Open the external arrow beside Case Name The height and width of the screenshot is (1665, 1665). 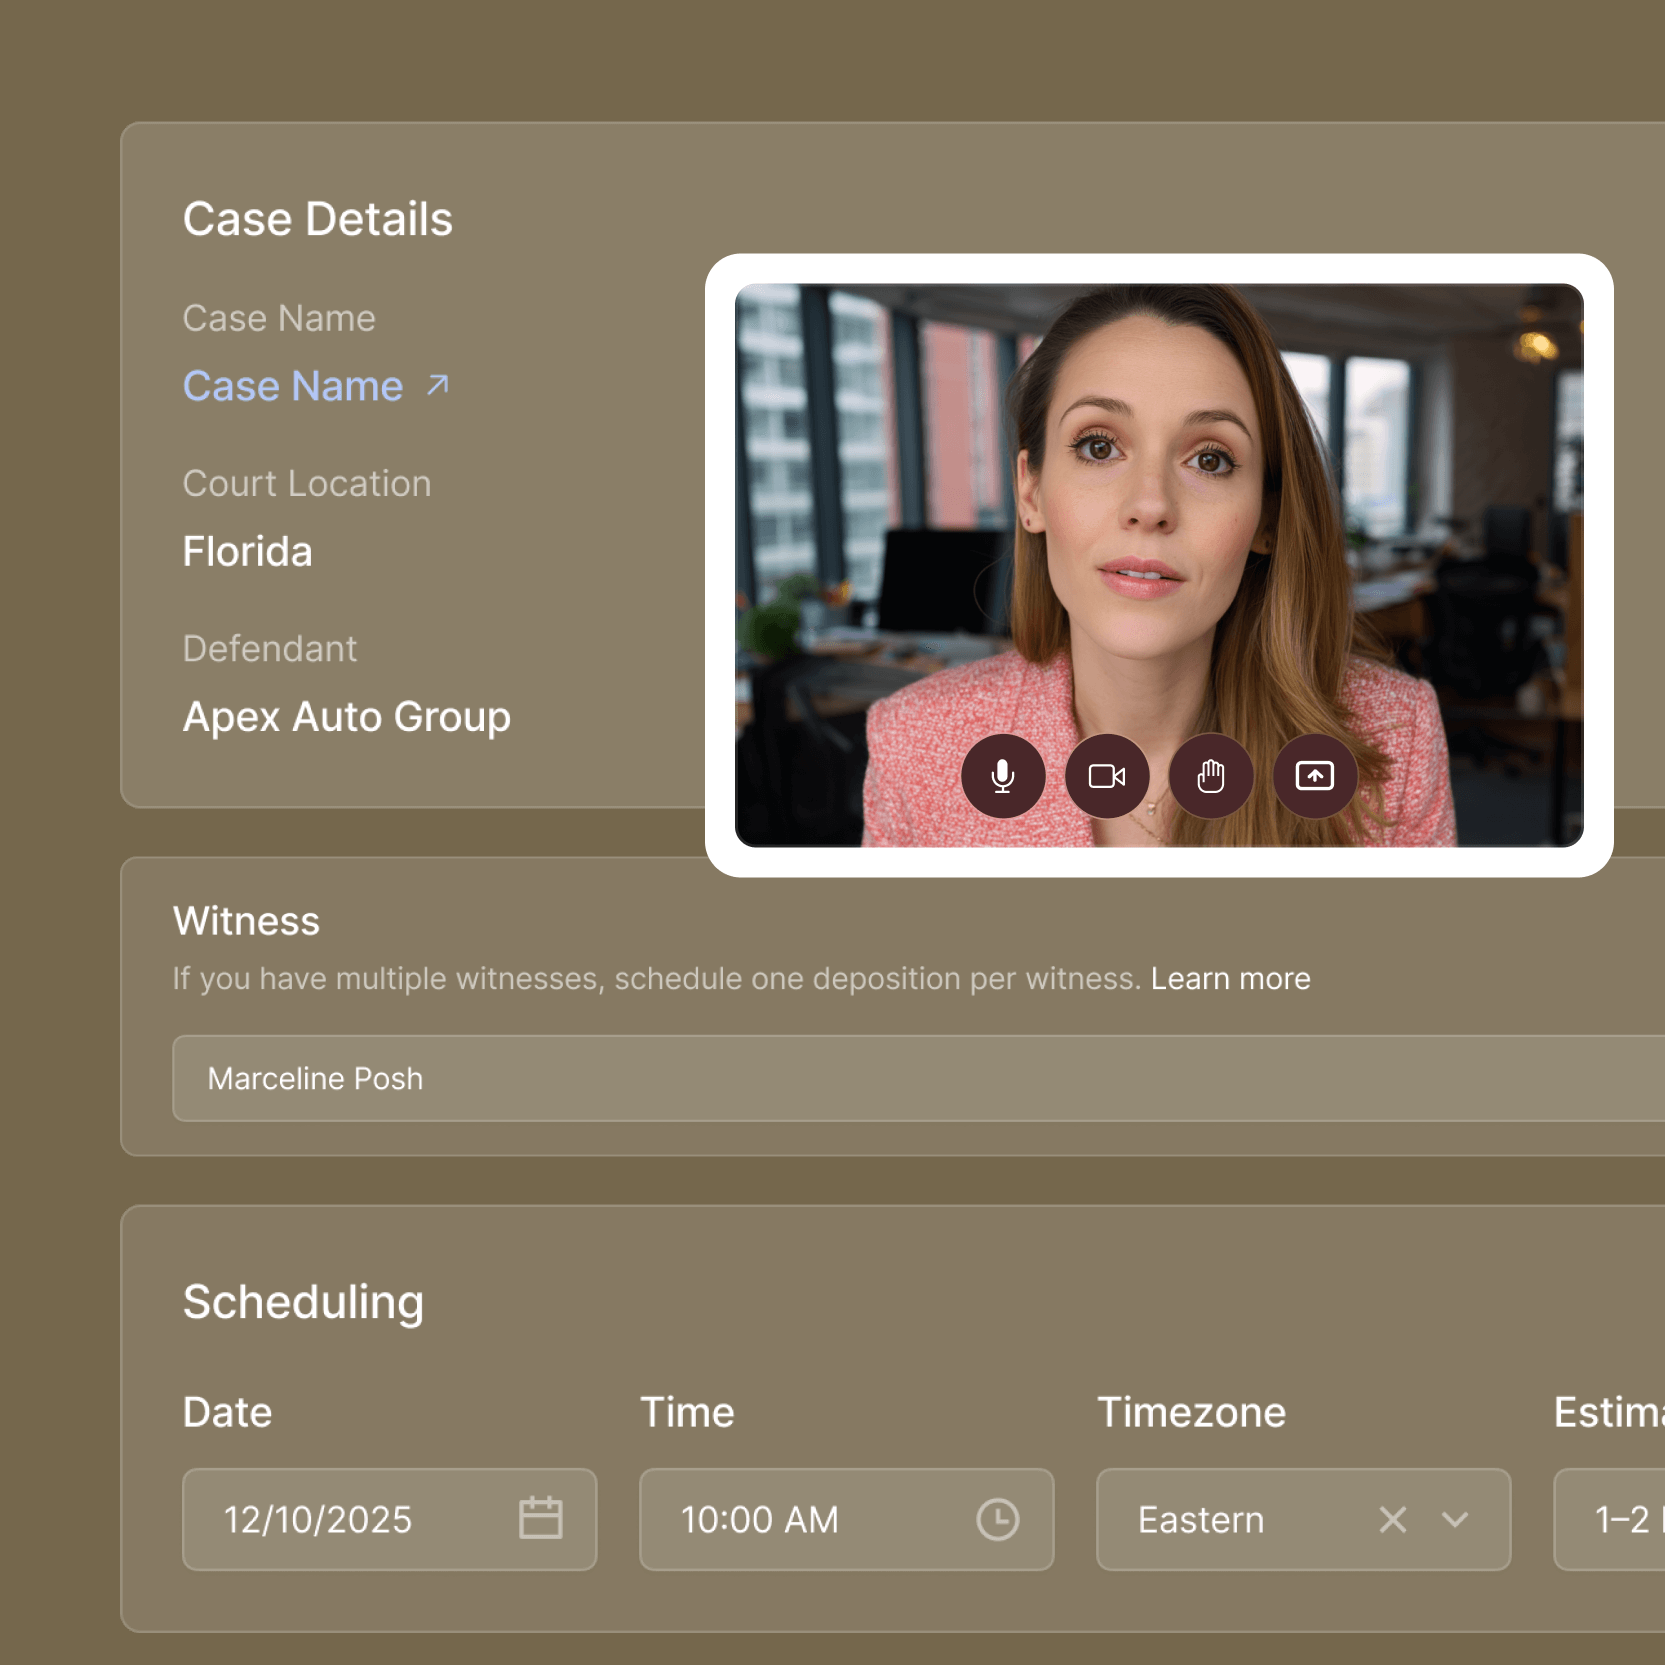tap(438, 385)
